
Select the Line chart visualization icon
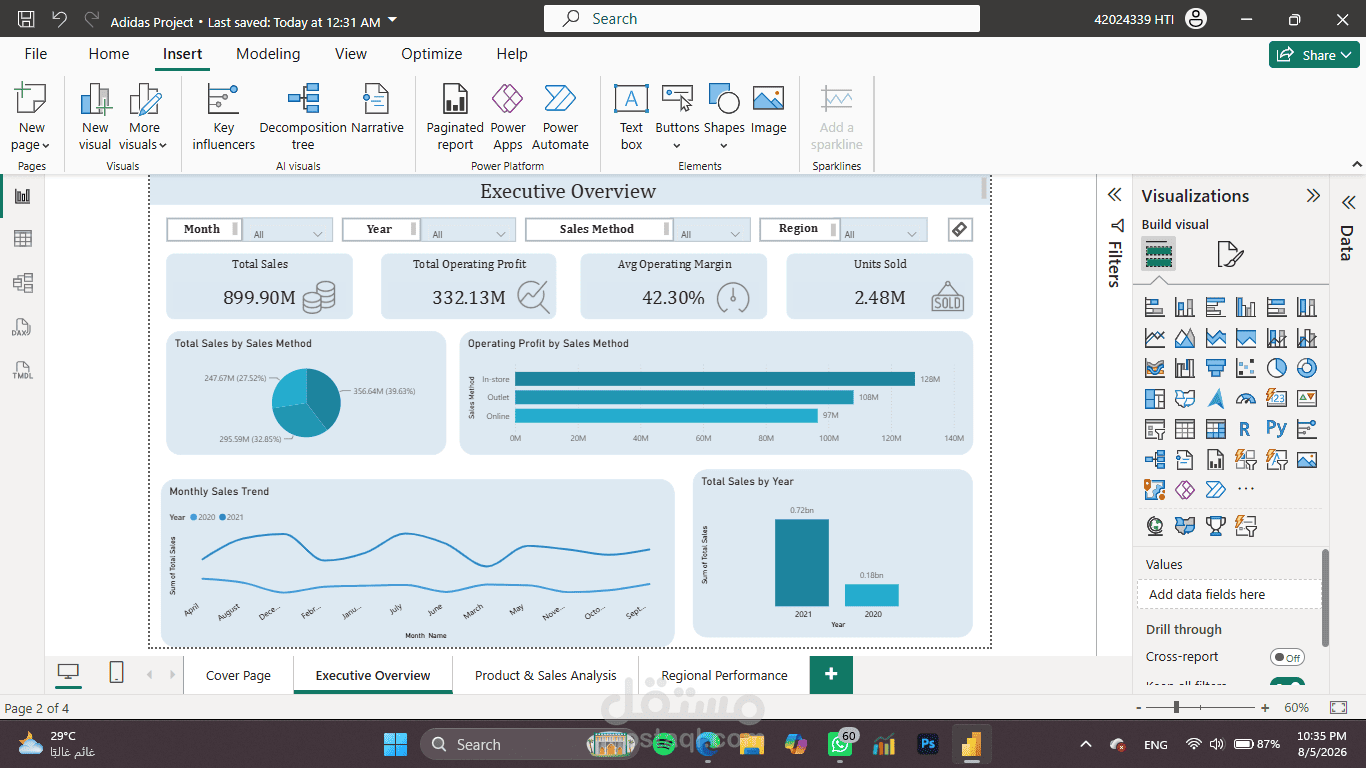coord(1154,337)
